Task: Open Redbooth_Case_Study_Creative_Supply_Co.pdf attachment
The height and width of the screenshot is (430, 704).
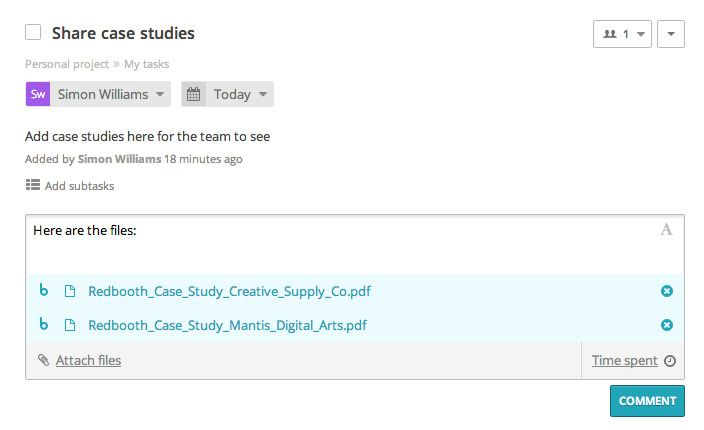Action: pyautogui.click(x=230, y=292)
